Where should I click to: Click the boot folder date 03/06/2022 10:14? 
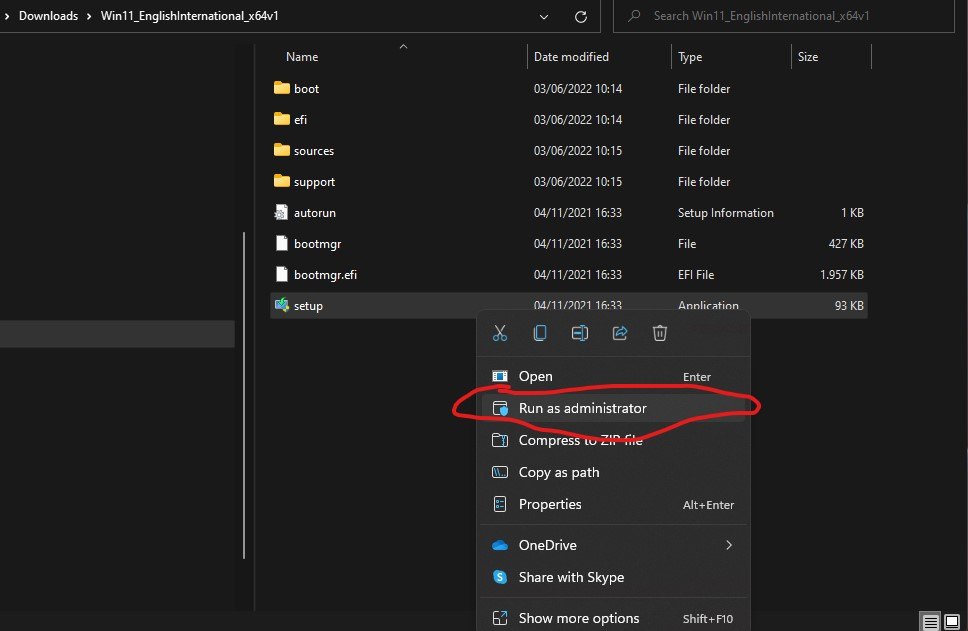pos(578,89)
